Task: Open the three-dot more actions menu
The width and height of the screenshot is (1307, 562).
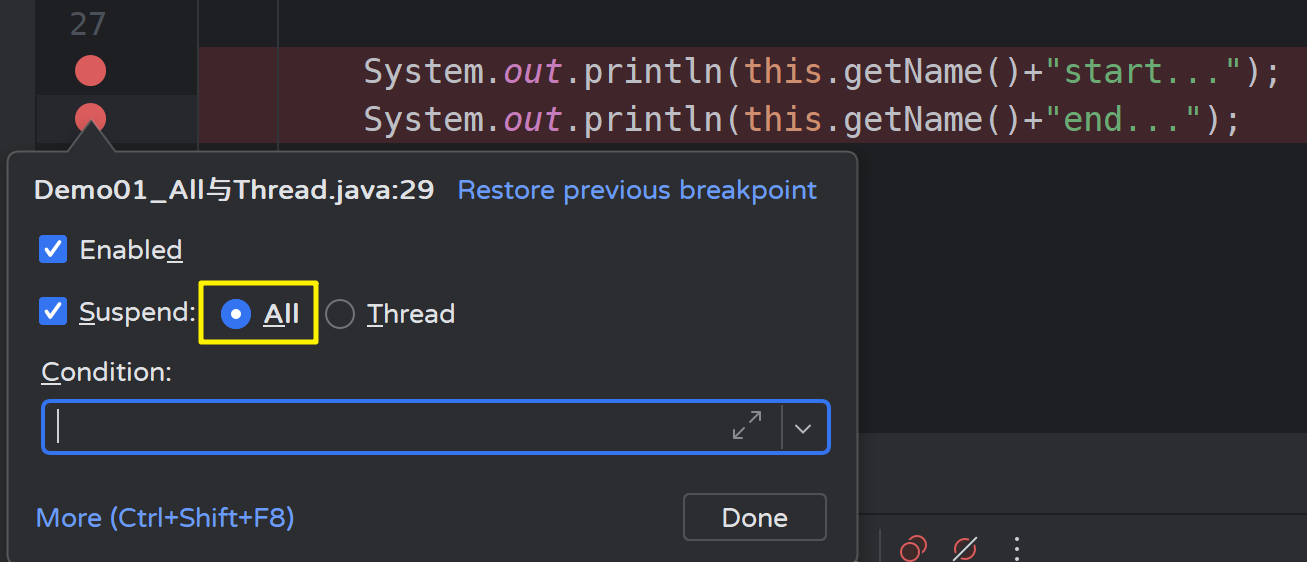Action: pyautogui.click(x=1017, y=549)
